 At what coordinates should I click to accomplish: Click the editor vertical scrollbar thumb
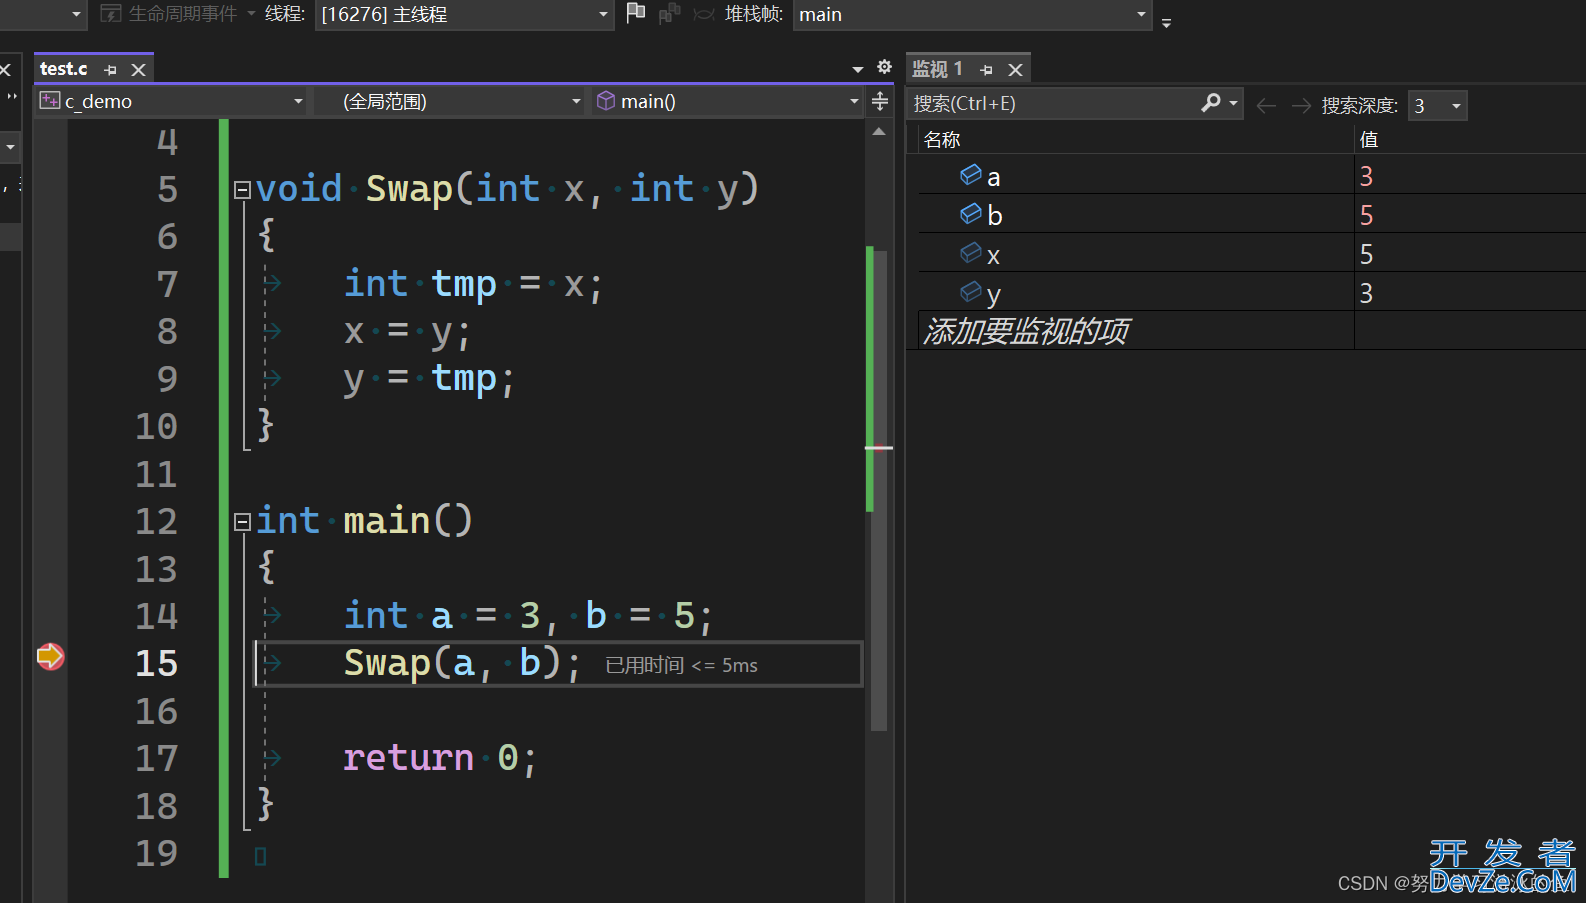tap(879, 490)
